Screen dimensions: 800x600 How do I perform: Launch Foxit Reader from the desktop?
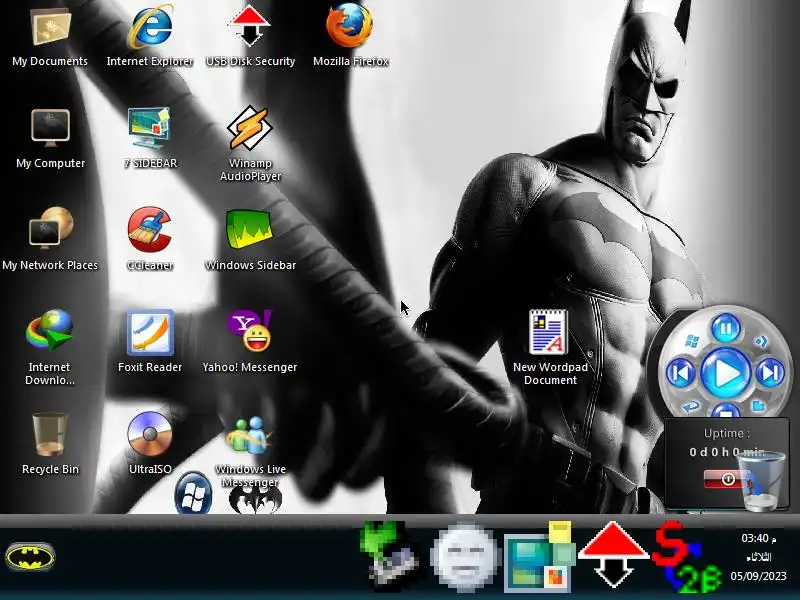[150, 333]
